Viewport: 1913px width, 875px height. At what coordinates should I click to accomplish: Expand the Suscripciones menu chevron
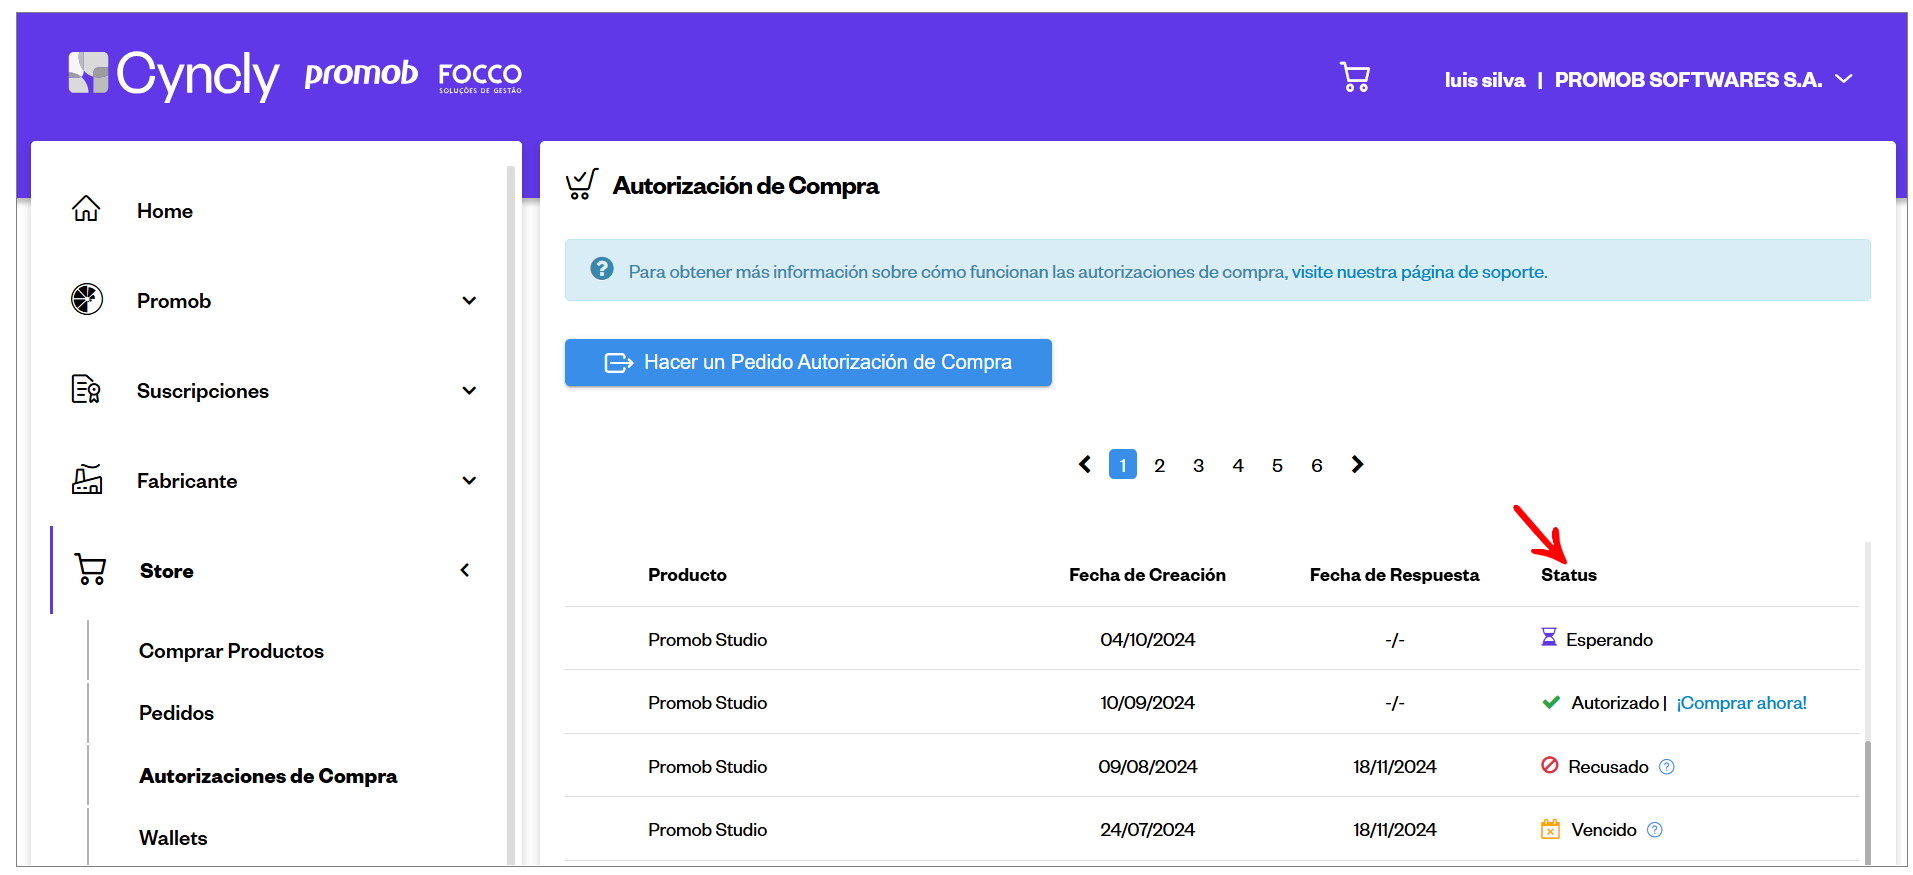click(469, 391)
